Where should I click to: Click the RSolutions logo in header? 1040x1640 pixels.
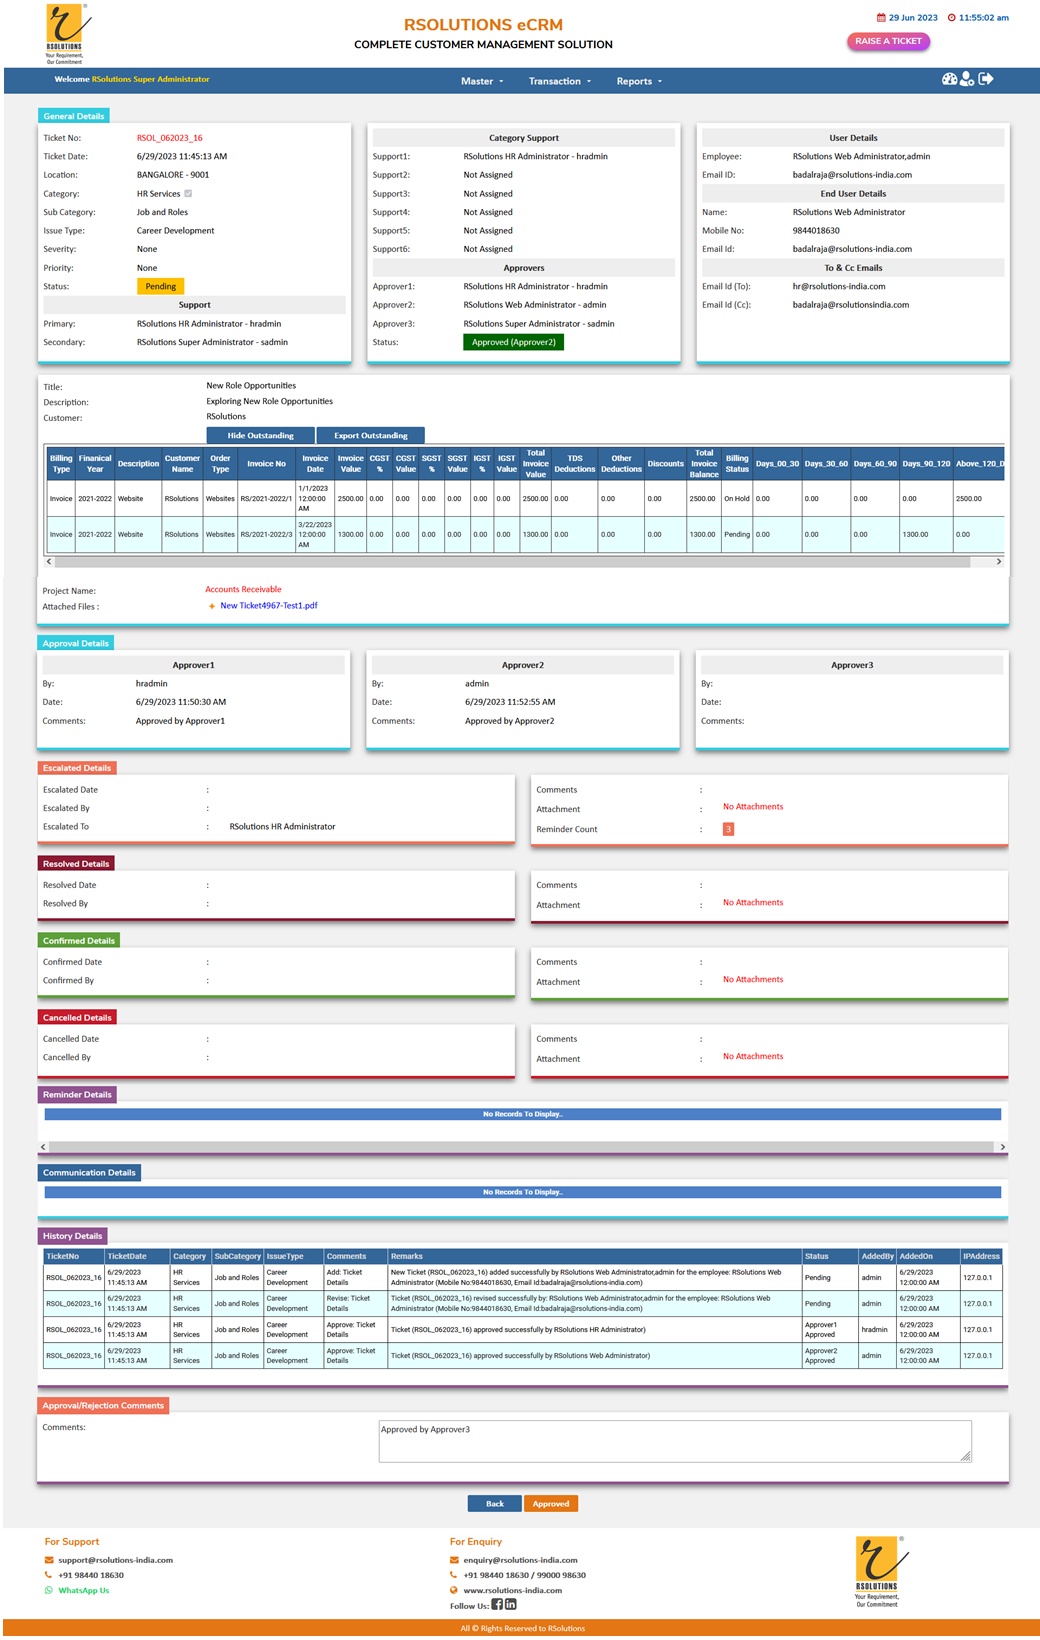pos(65,33)
